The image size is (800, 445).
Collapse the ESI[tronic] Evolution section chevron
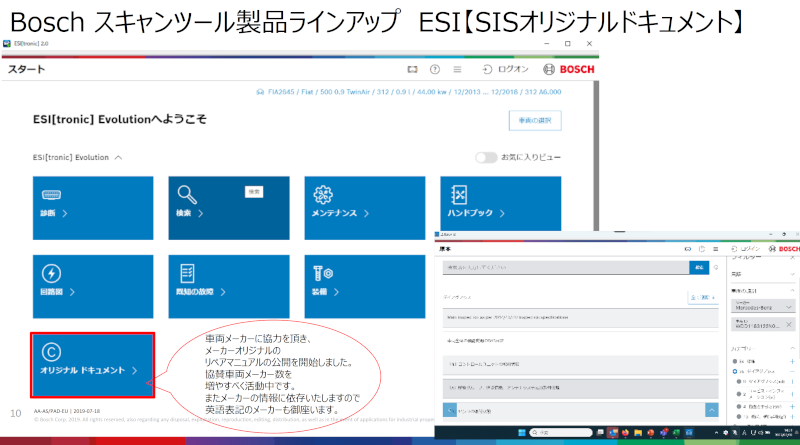pos(118,158)
